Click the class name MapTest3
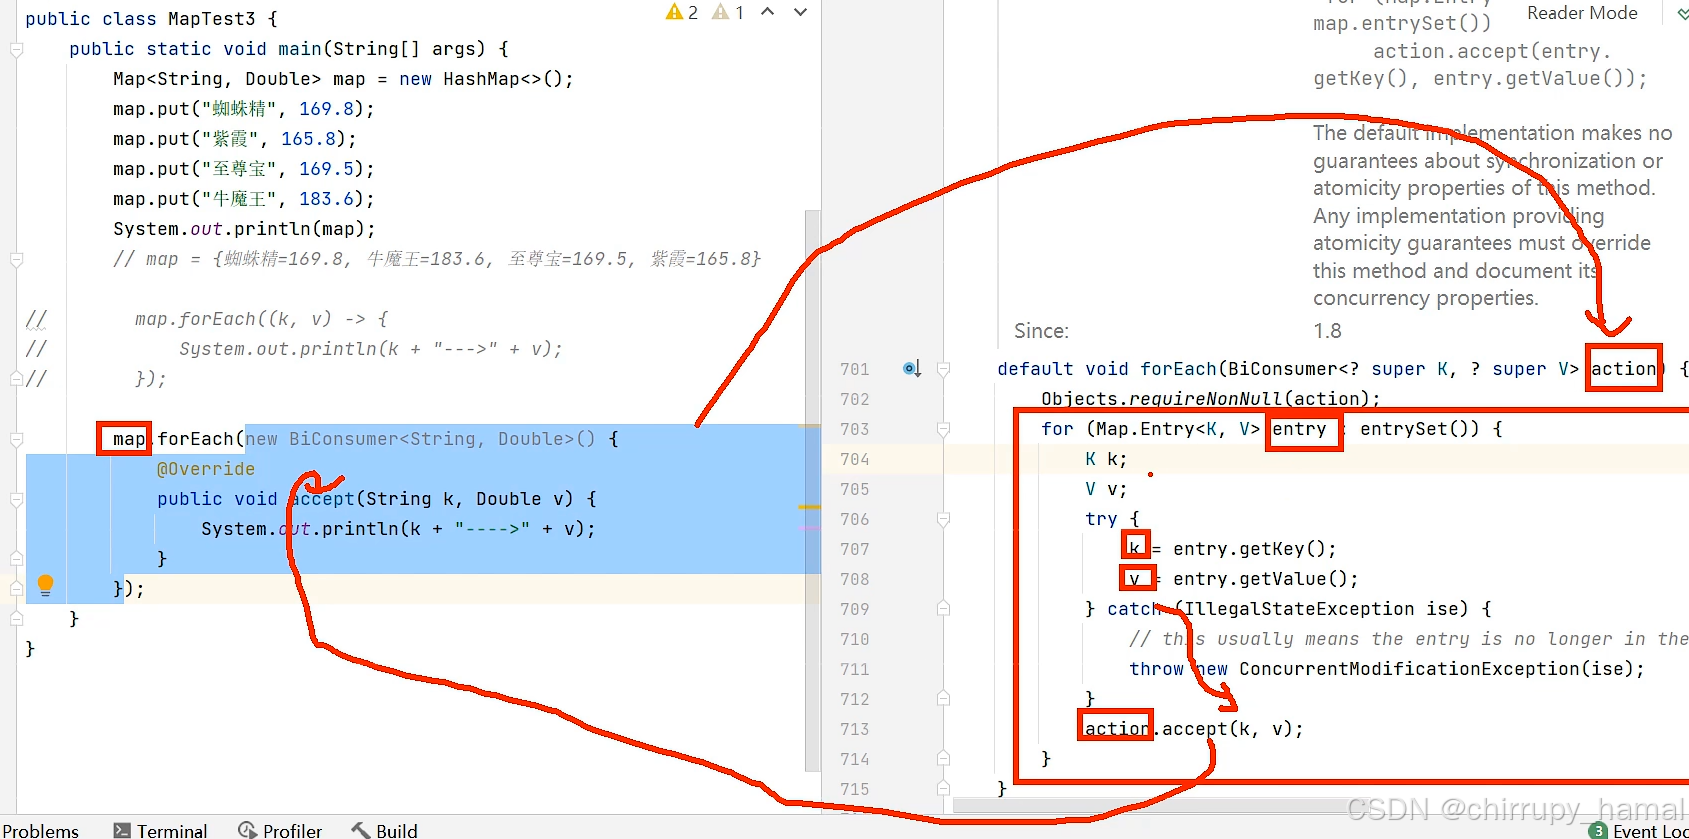1689x839 pixels. tap(212, 19)
